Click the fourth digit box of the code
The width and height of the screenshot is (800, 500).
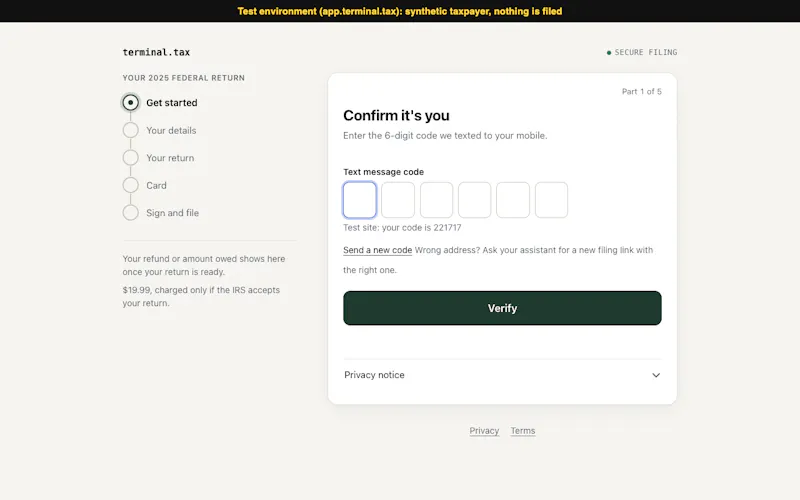(474, 200)
